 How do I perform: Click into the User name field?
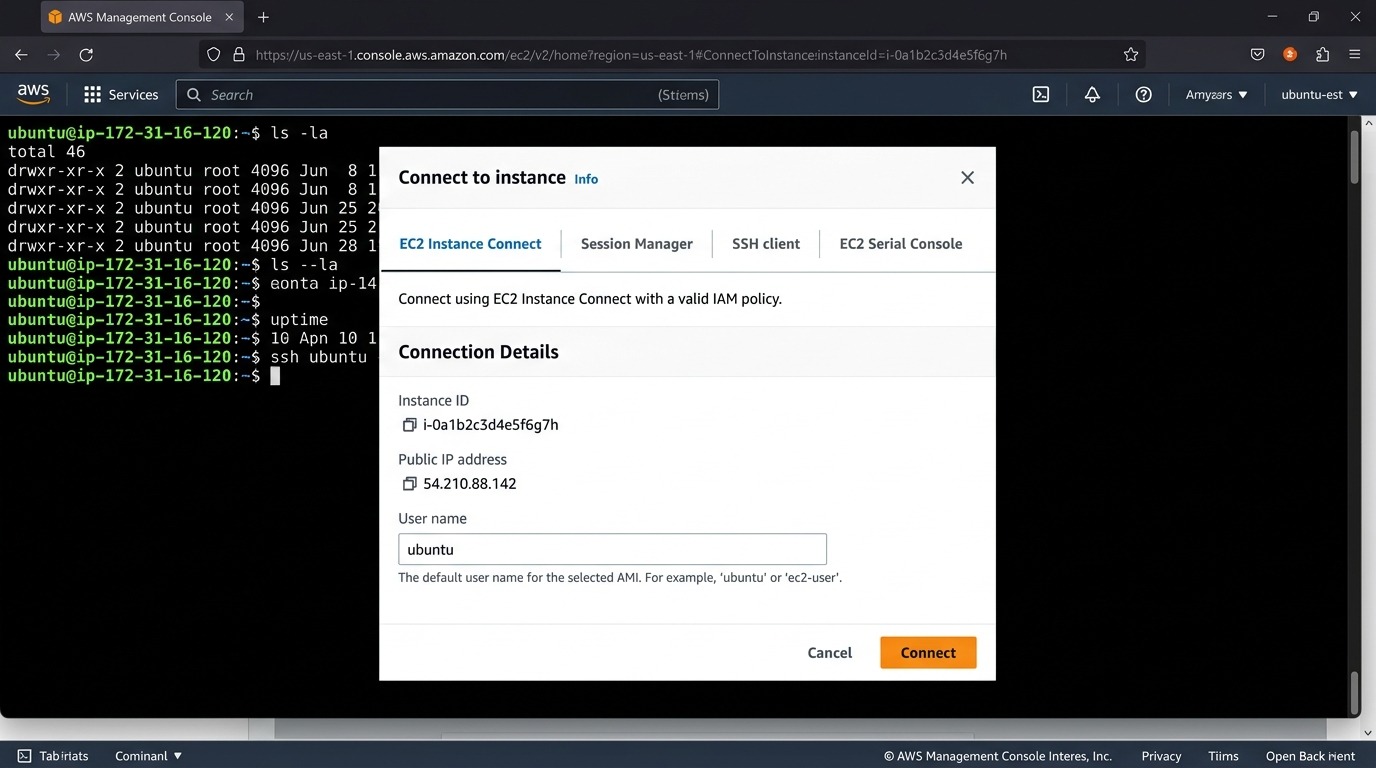612,549
